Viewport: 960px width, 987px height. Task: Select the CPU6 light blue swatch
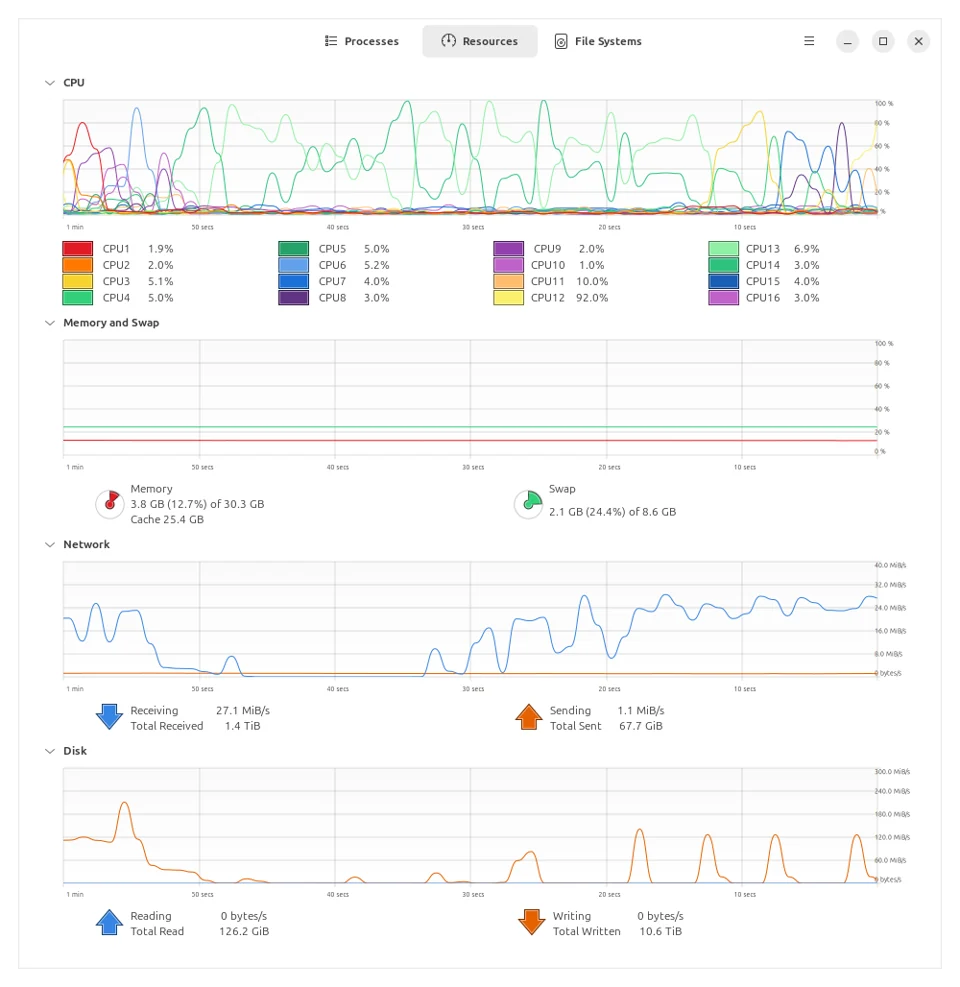point(293,265)
